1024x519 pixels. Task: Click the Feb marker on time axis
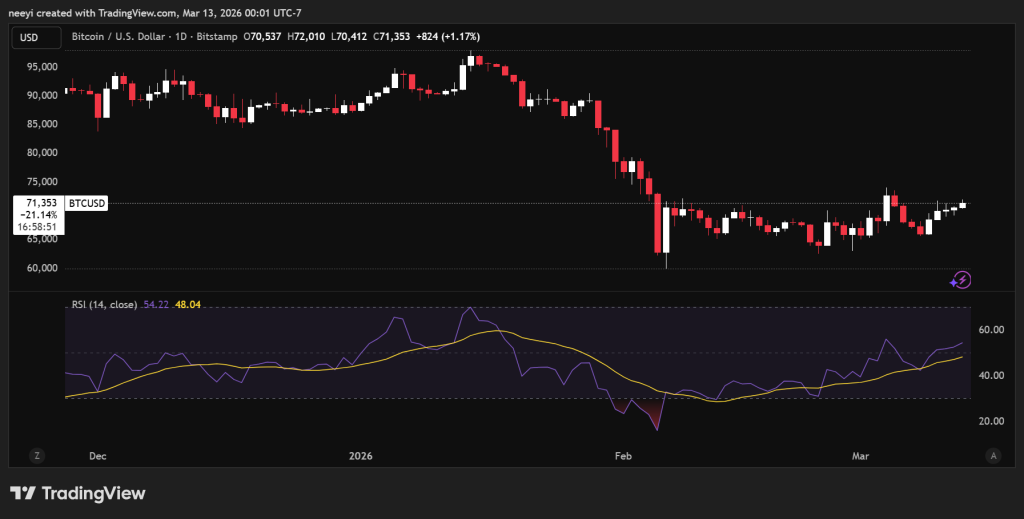pos(622,456)
